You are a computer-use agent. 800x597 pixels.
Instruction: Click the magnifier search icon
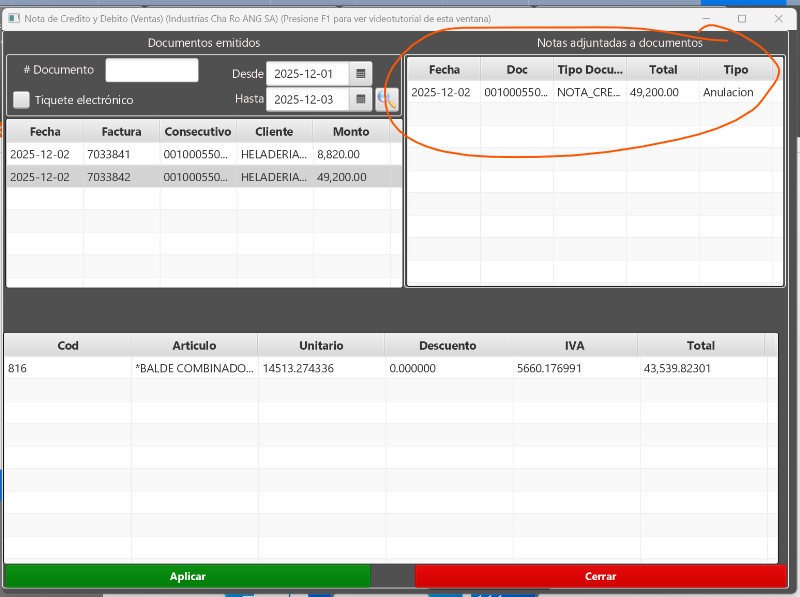tap(386, 99)
